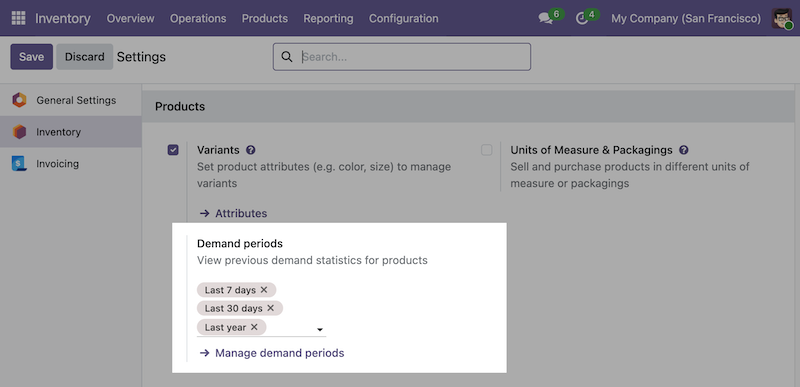The height and width of the screenshot is (387, 800).
Task: Focus the Search settings field
Action: click(x=402, y=57)
